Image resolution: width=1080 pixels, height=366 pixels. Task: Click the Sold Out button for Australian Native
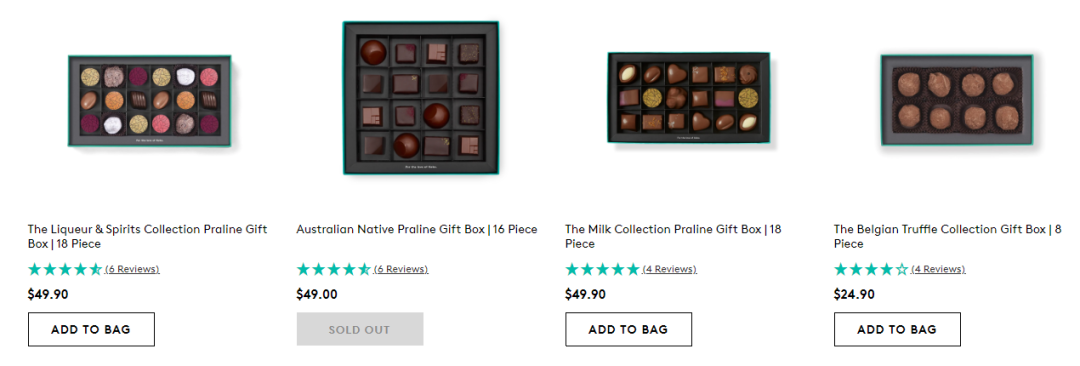click(x=360, y=329)
